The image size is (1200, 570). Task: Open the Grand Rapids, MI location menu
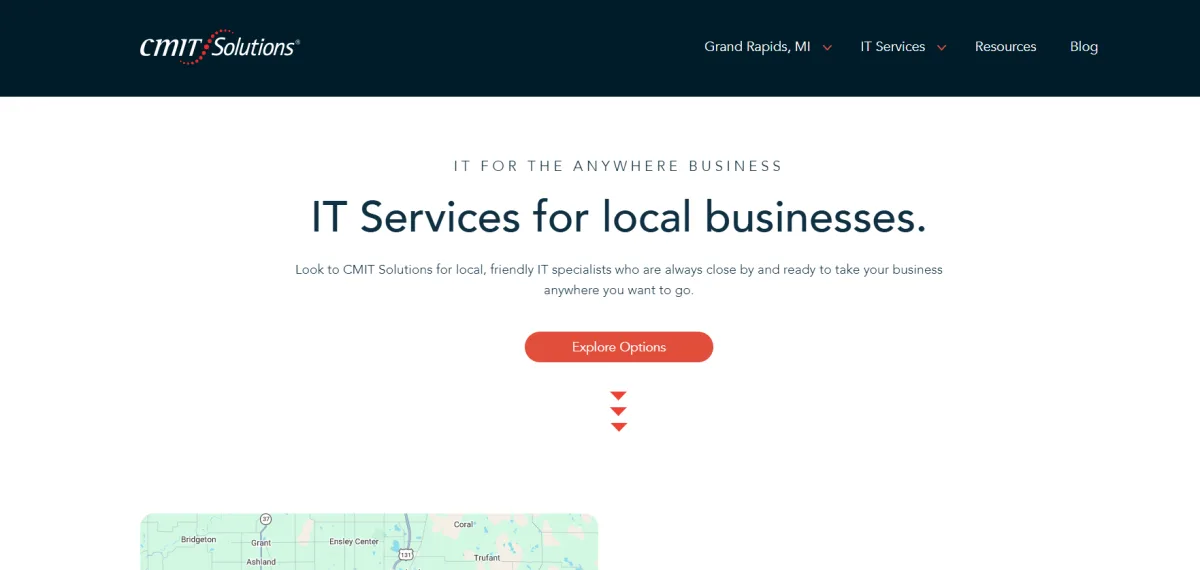click(757, 47)
